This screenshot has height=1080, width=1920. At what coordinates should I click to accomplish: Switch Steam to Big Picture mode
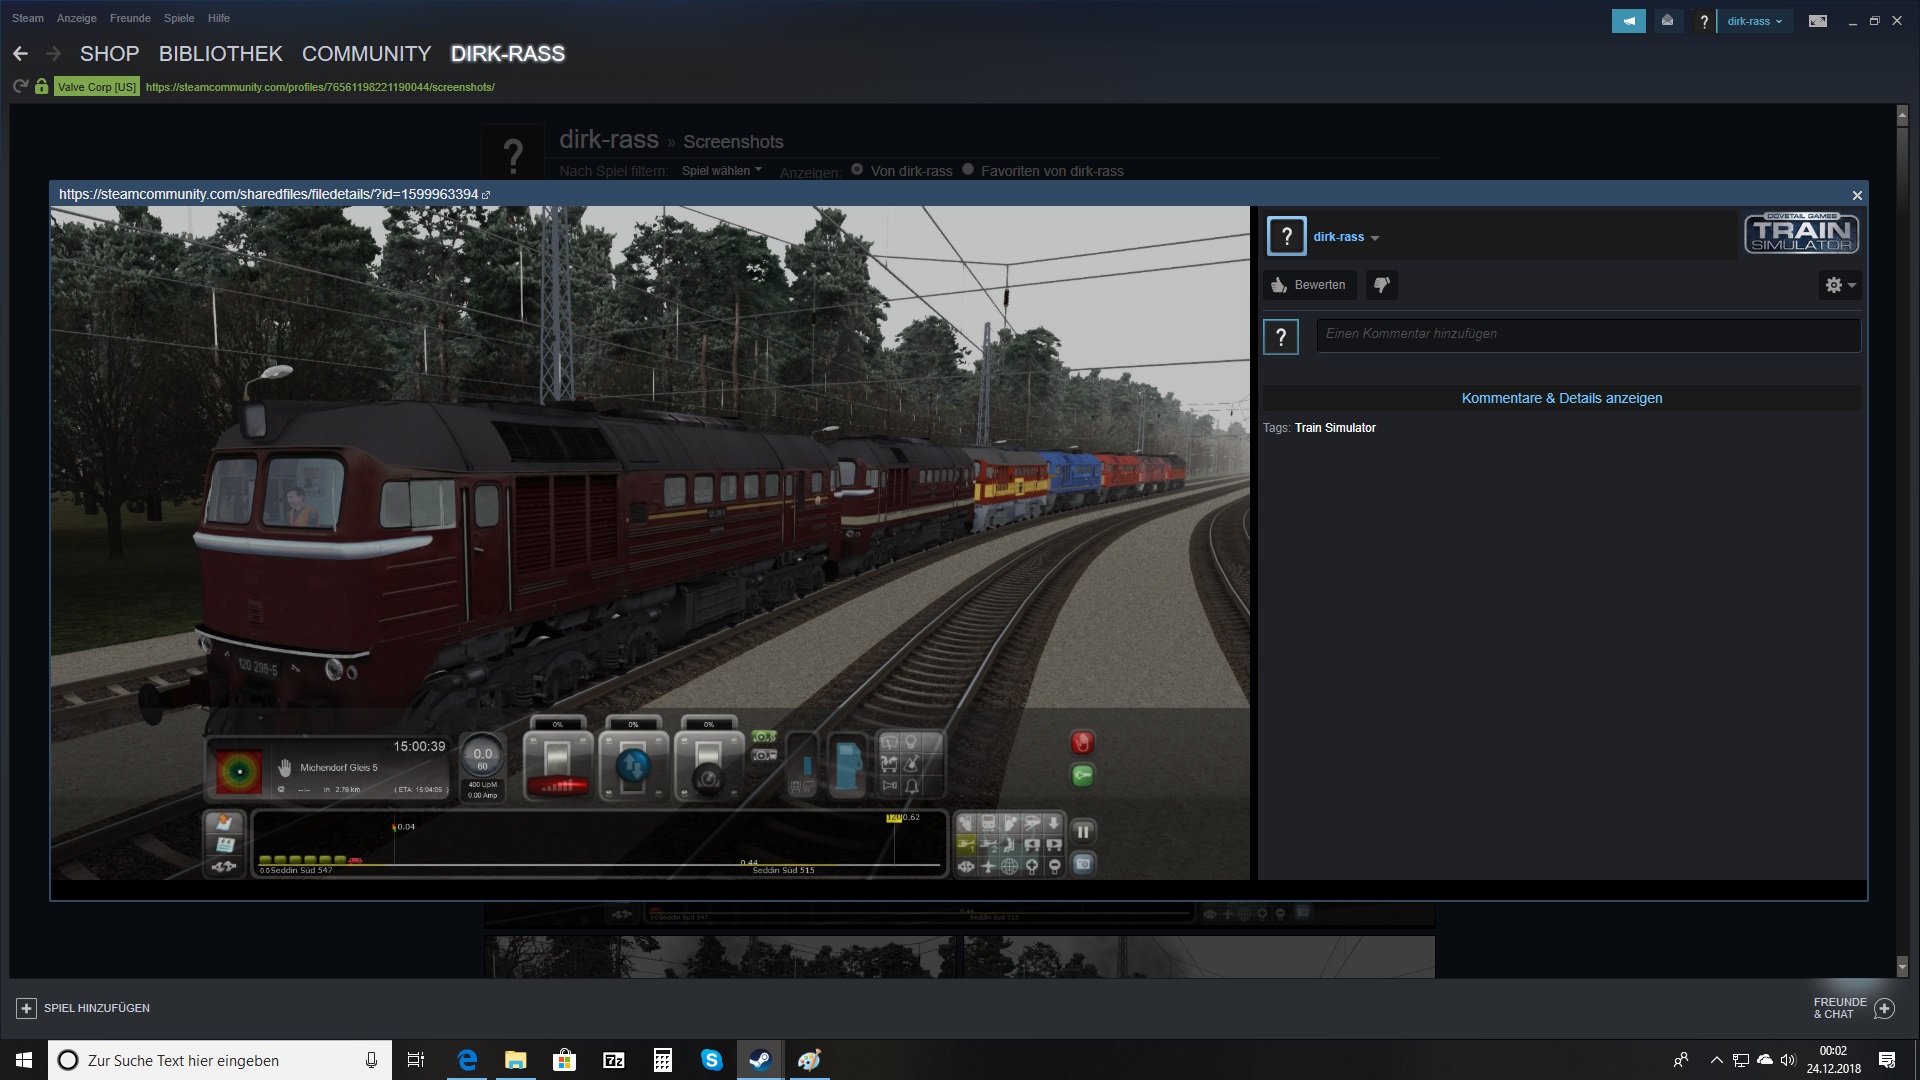[x=1817, y=21]
